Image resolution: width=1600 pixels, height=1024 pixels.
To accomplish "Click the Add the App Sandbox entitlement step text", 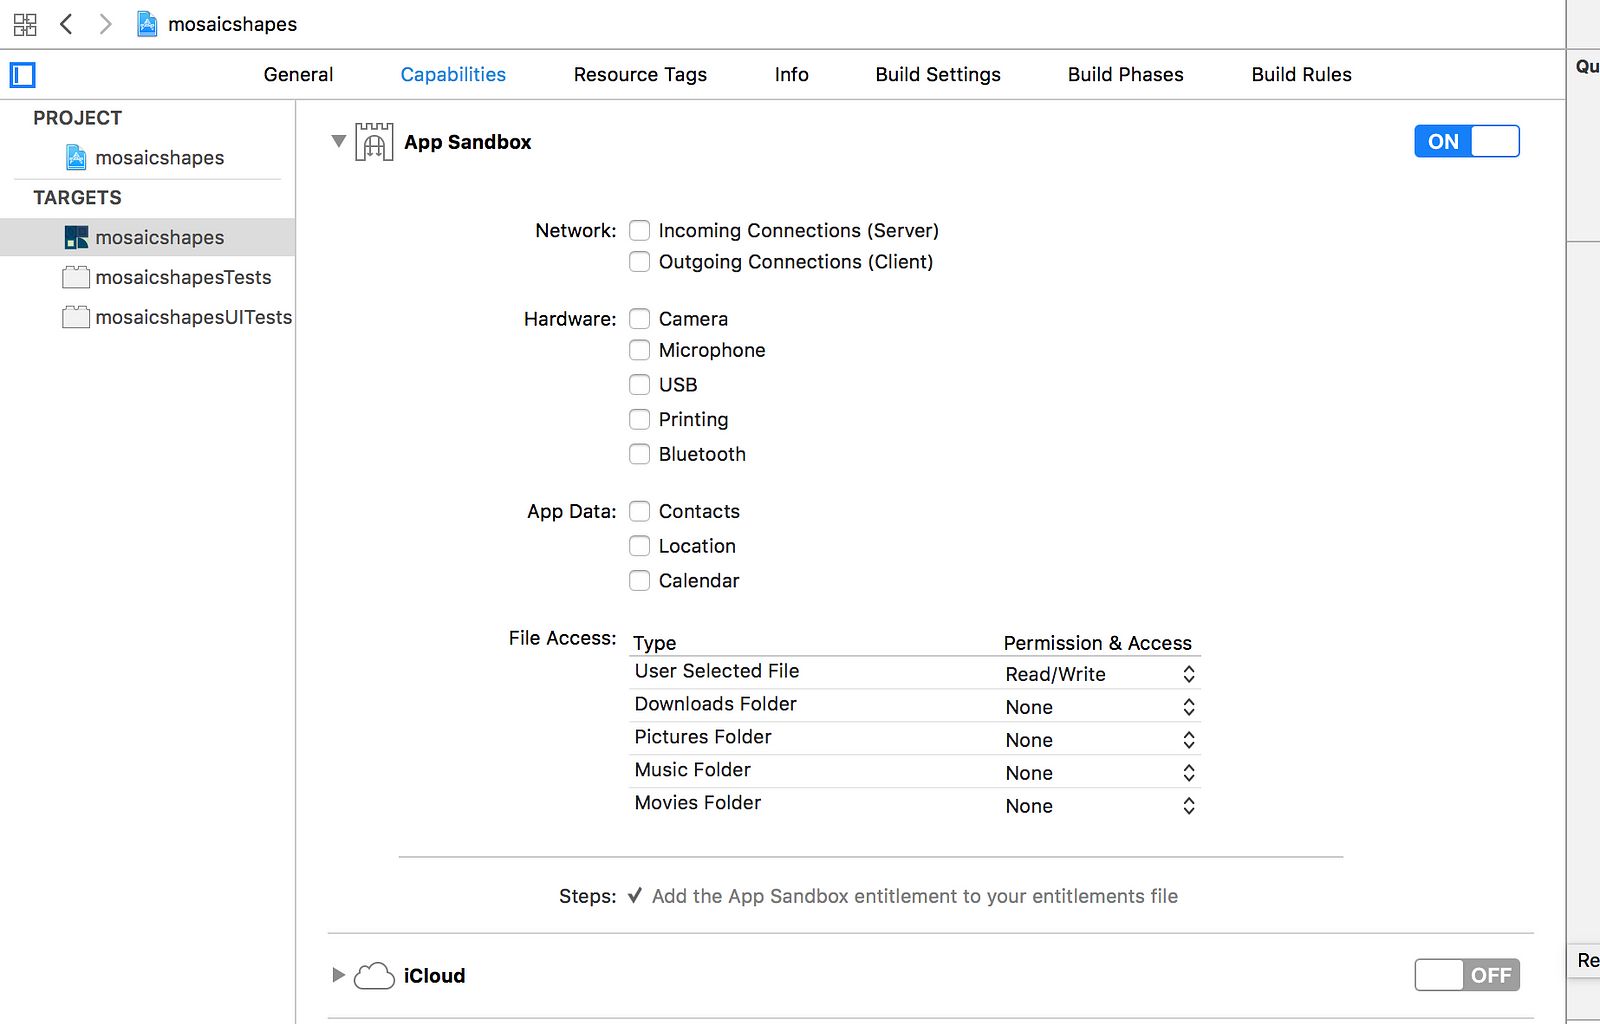I will tap(915, 896).
